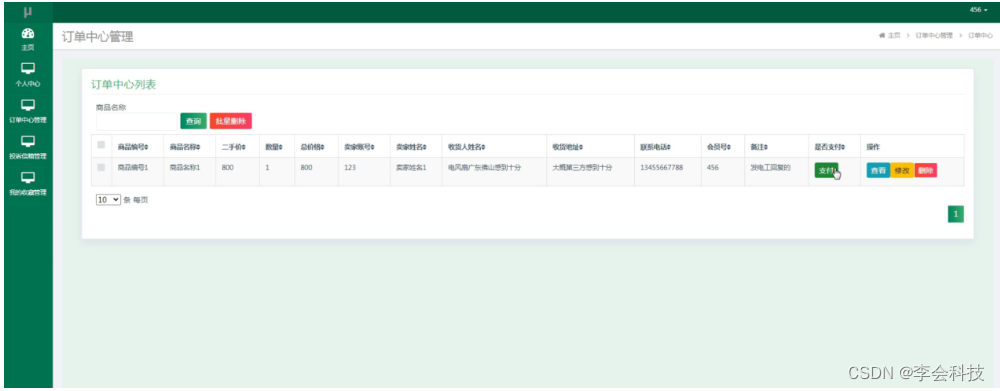Open the 10 per-page dropdown
The image size is (1000, 391).
point(108,200)
